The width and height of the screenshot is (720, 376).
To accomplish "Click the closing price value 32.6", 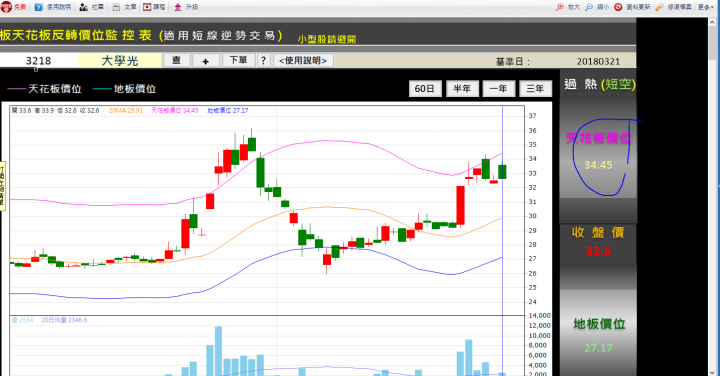I will [598, 251].
